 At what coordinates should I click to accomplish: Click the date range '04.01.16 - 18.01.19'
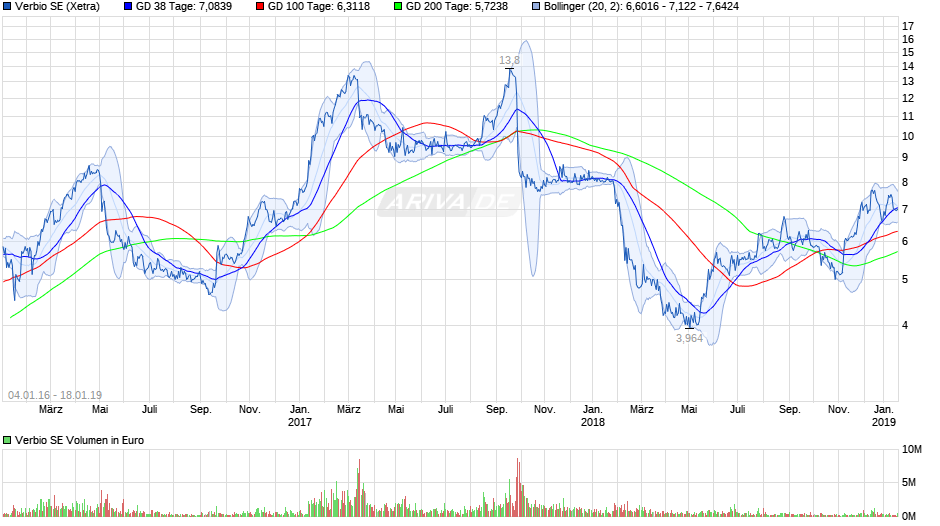point(55,395)
